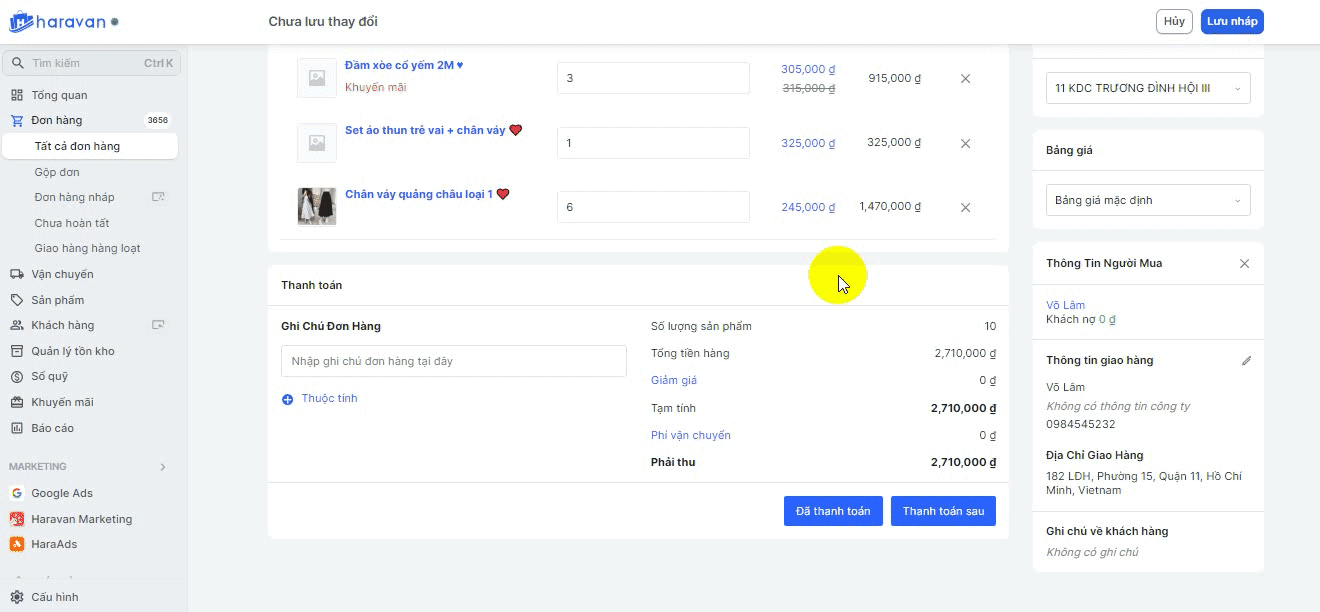This screenshot has width=1320, height=612.
Task: Click quantity field showing 3
Action: click(653, 78)
